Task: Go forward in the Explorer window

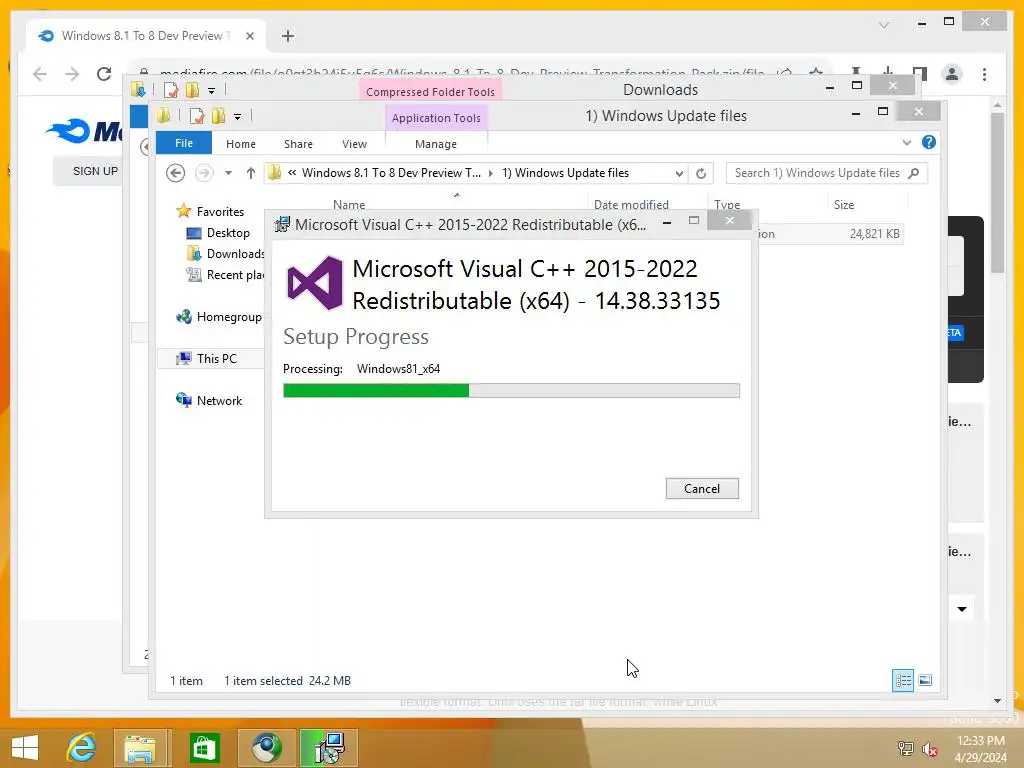Action: click(204, 173)
